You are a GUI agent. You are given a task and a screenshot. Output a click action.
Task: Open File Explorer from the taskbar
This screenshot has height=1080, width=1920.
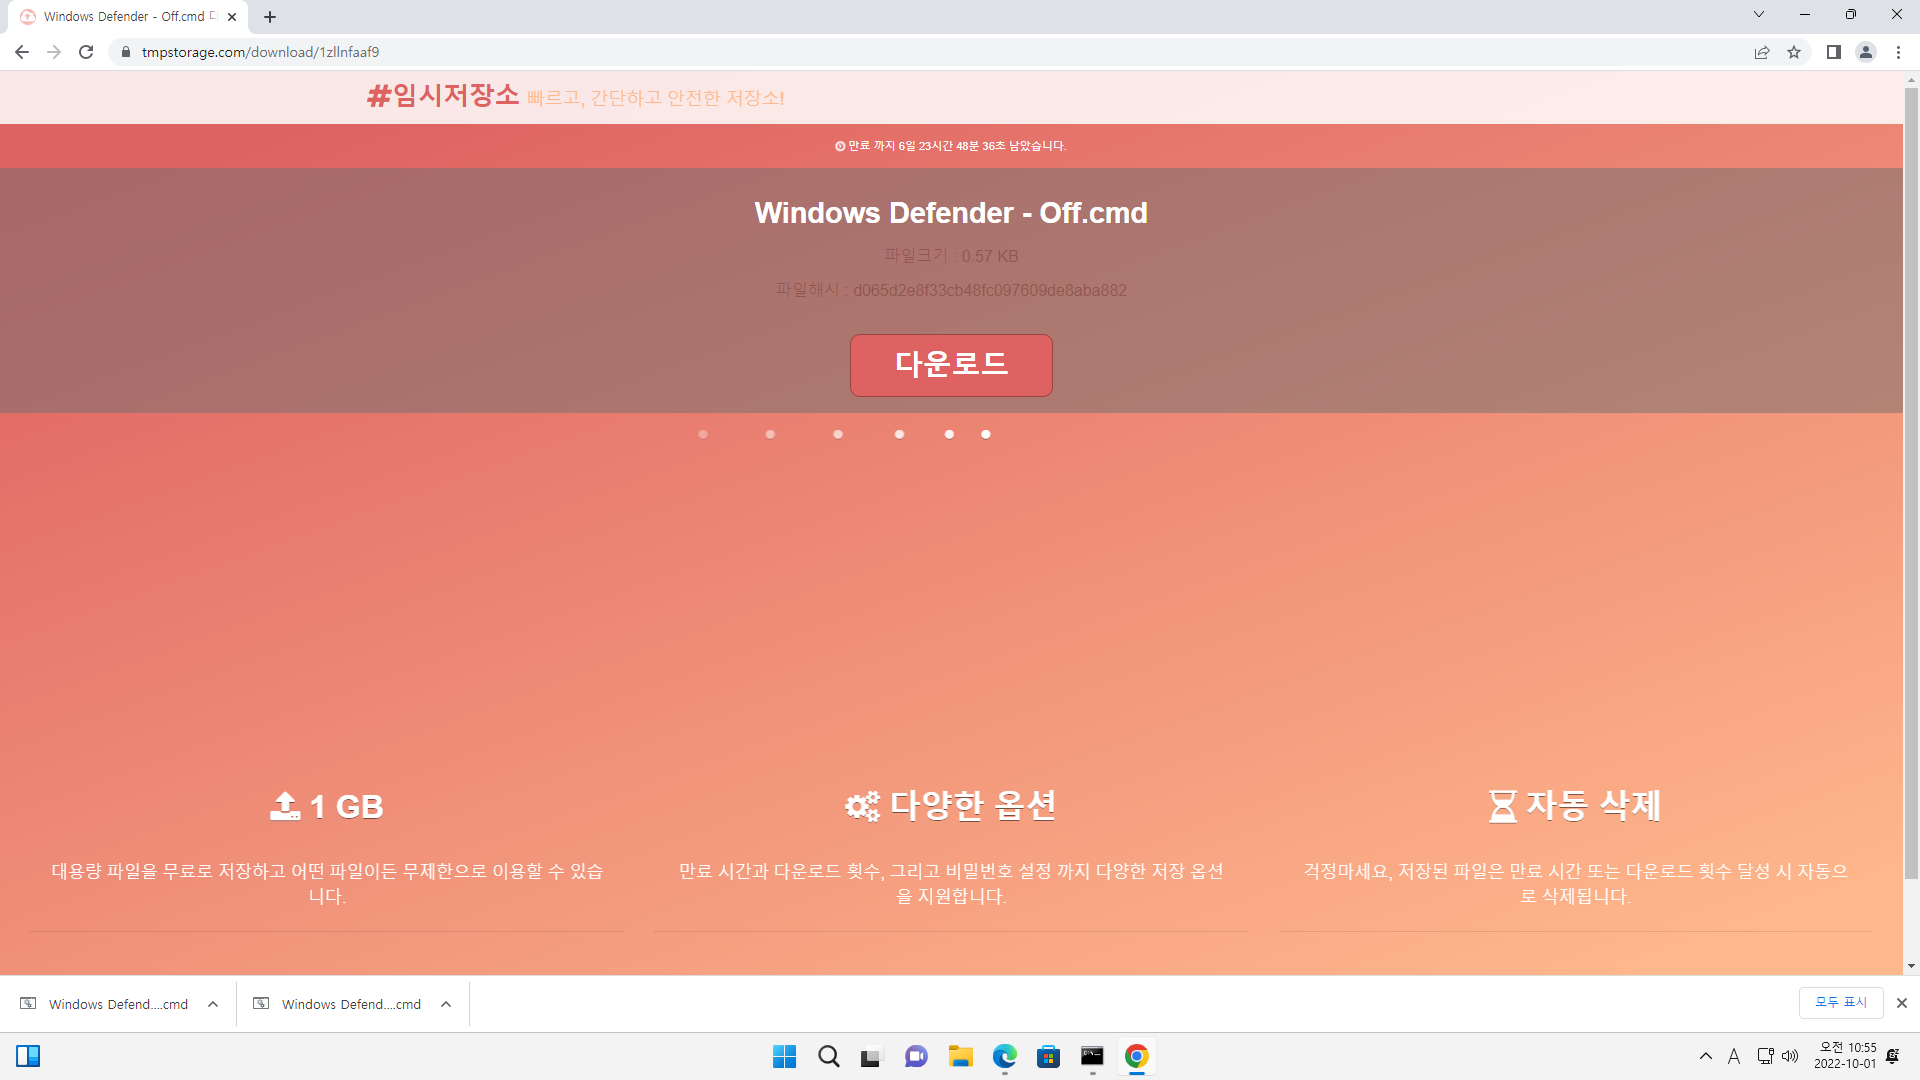pos(961,1056)
